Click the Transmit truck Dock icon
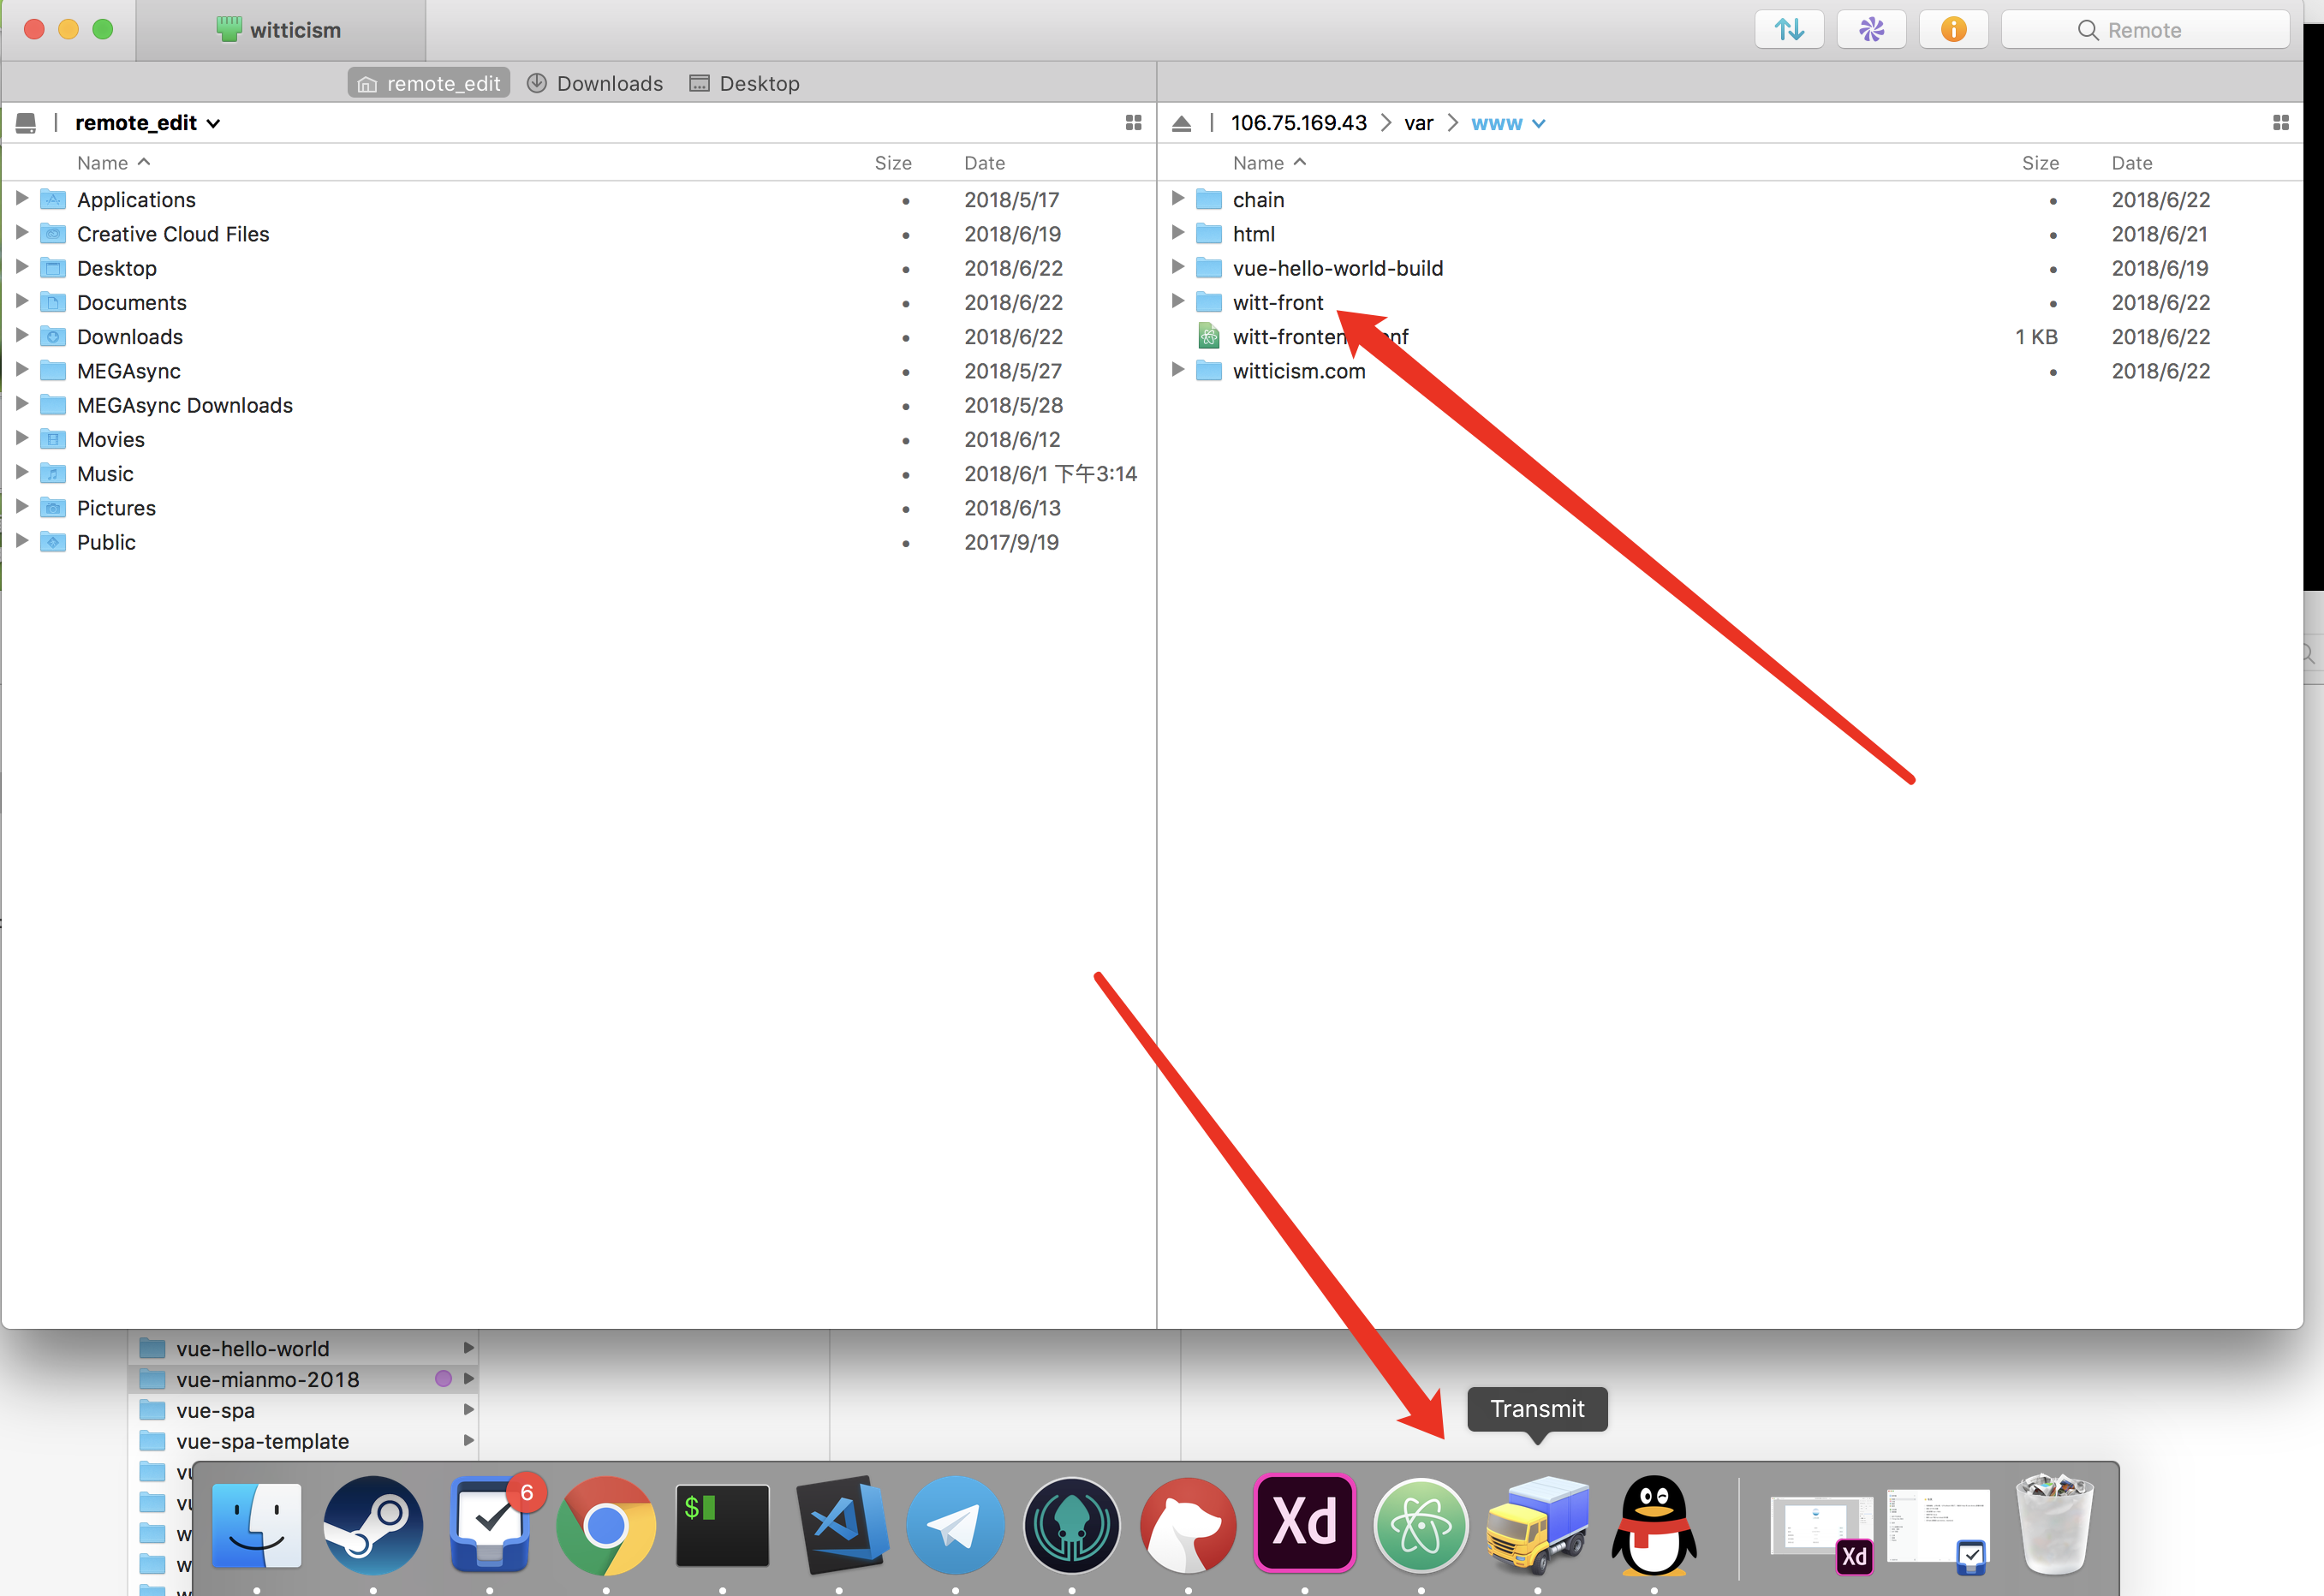This screenshot has height=1596, width=2324. pyautogui.click(x=1537, y=1524)
